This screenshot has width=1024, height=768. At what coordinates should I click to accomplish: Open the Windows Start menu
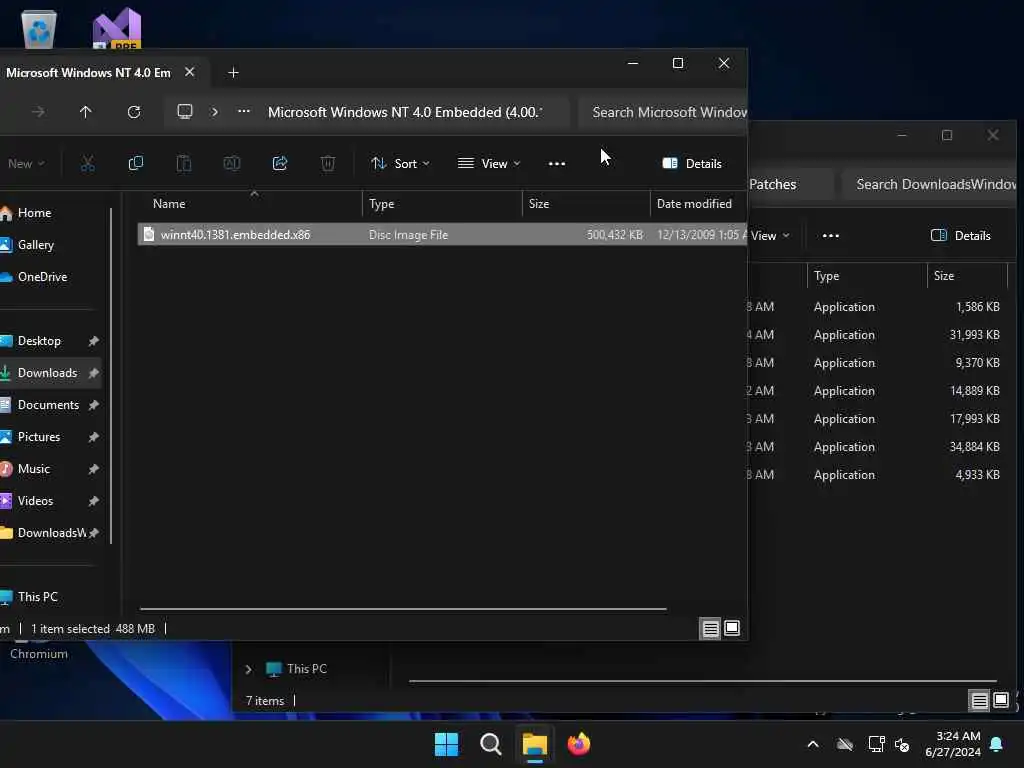[x=447, y=744]
